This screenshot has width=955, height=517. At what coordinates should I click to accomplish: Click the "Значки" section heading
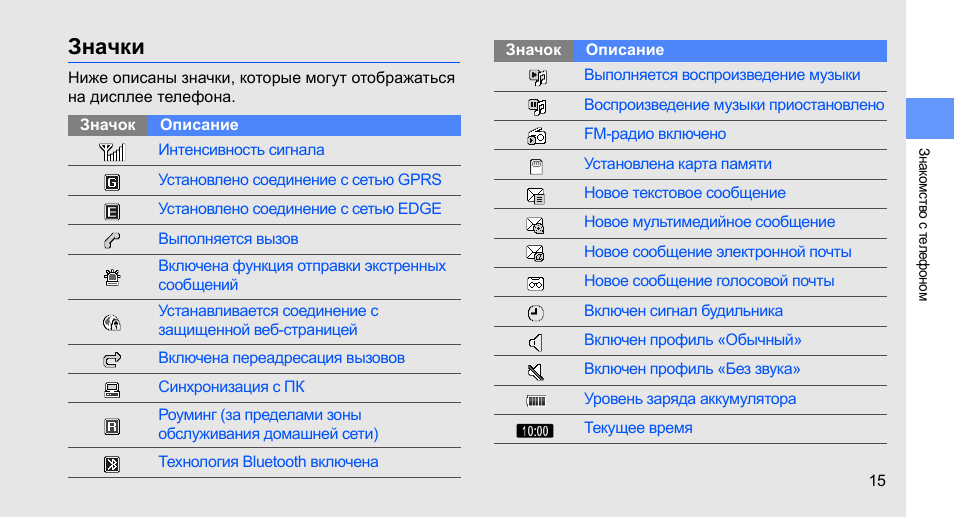tap(106, 47)
